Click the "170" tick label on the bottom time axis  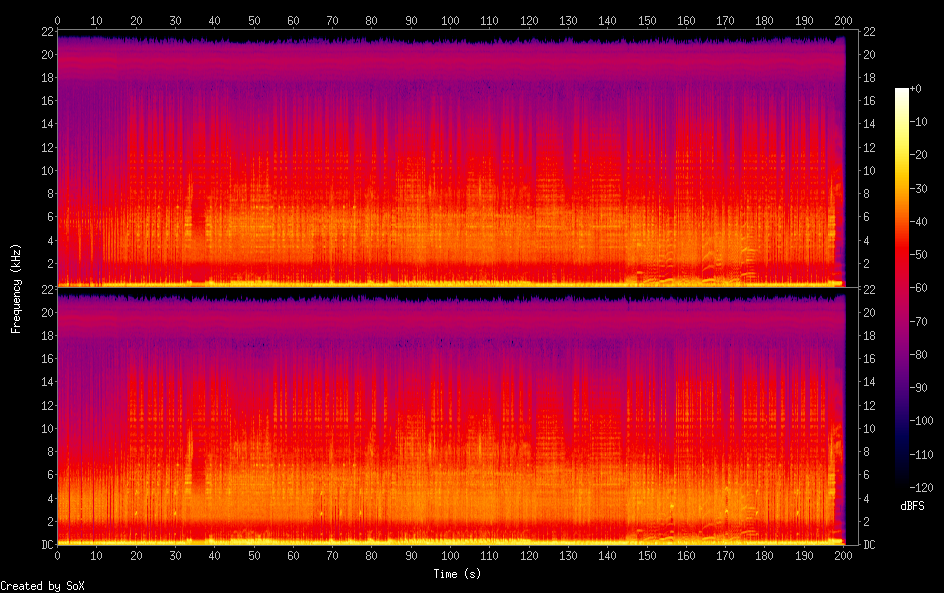[725, 555]
